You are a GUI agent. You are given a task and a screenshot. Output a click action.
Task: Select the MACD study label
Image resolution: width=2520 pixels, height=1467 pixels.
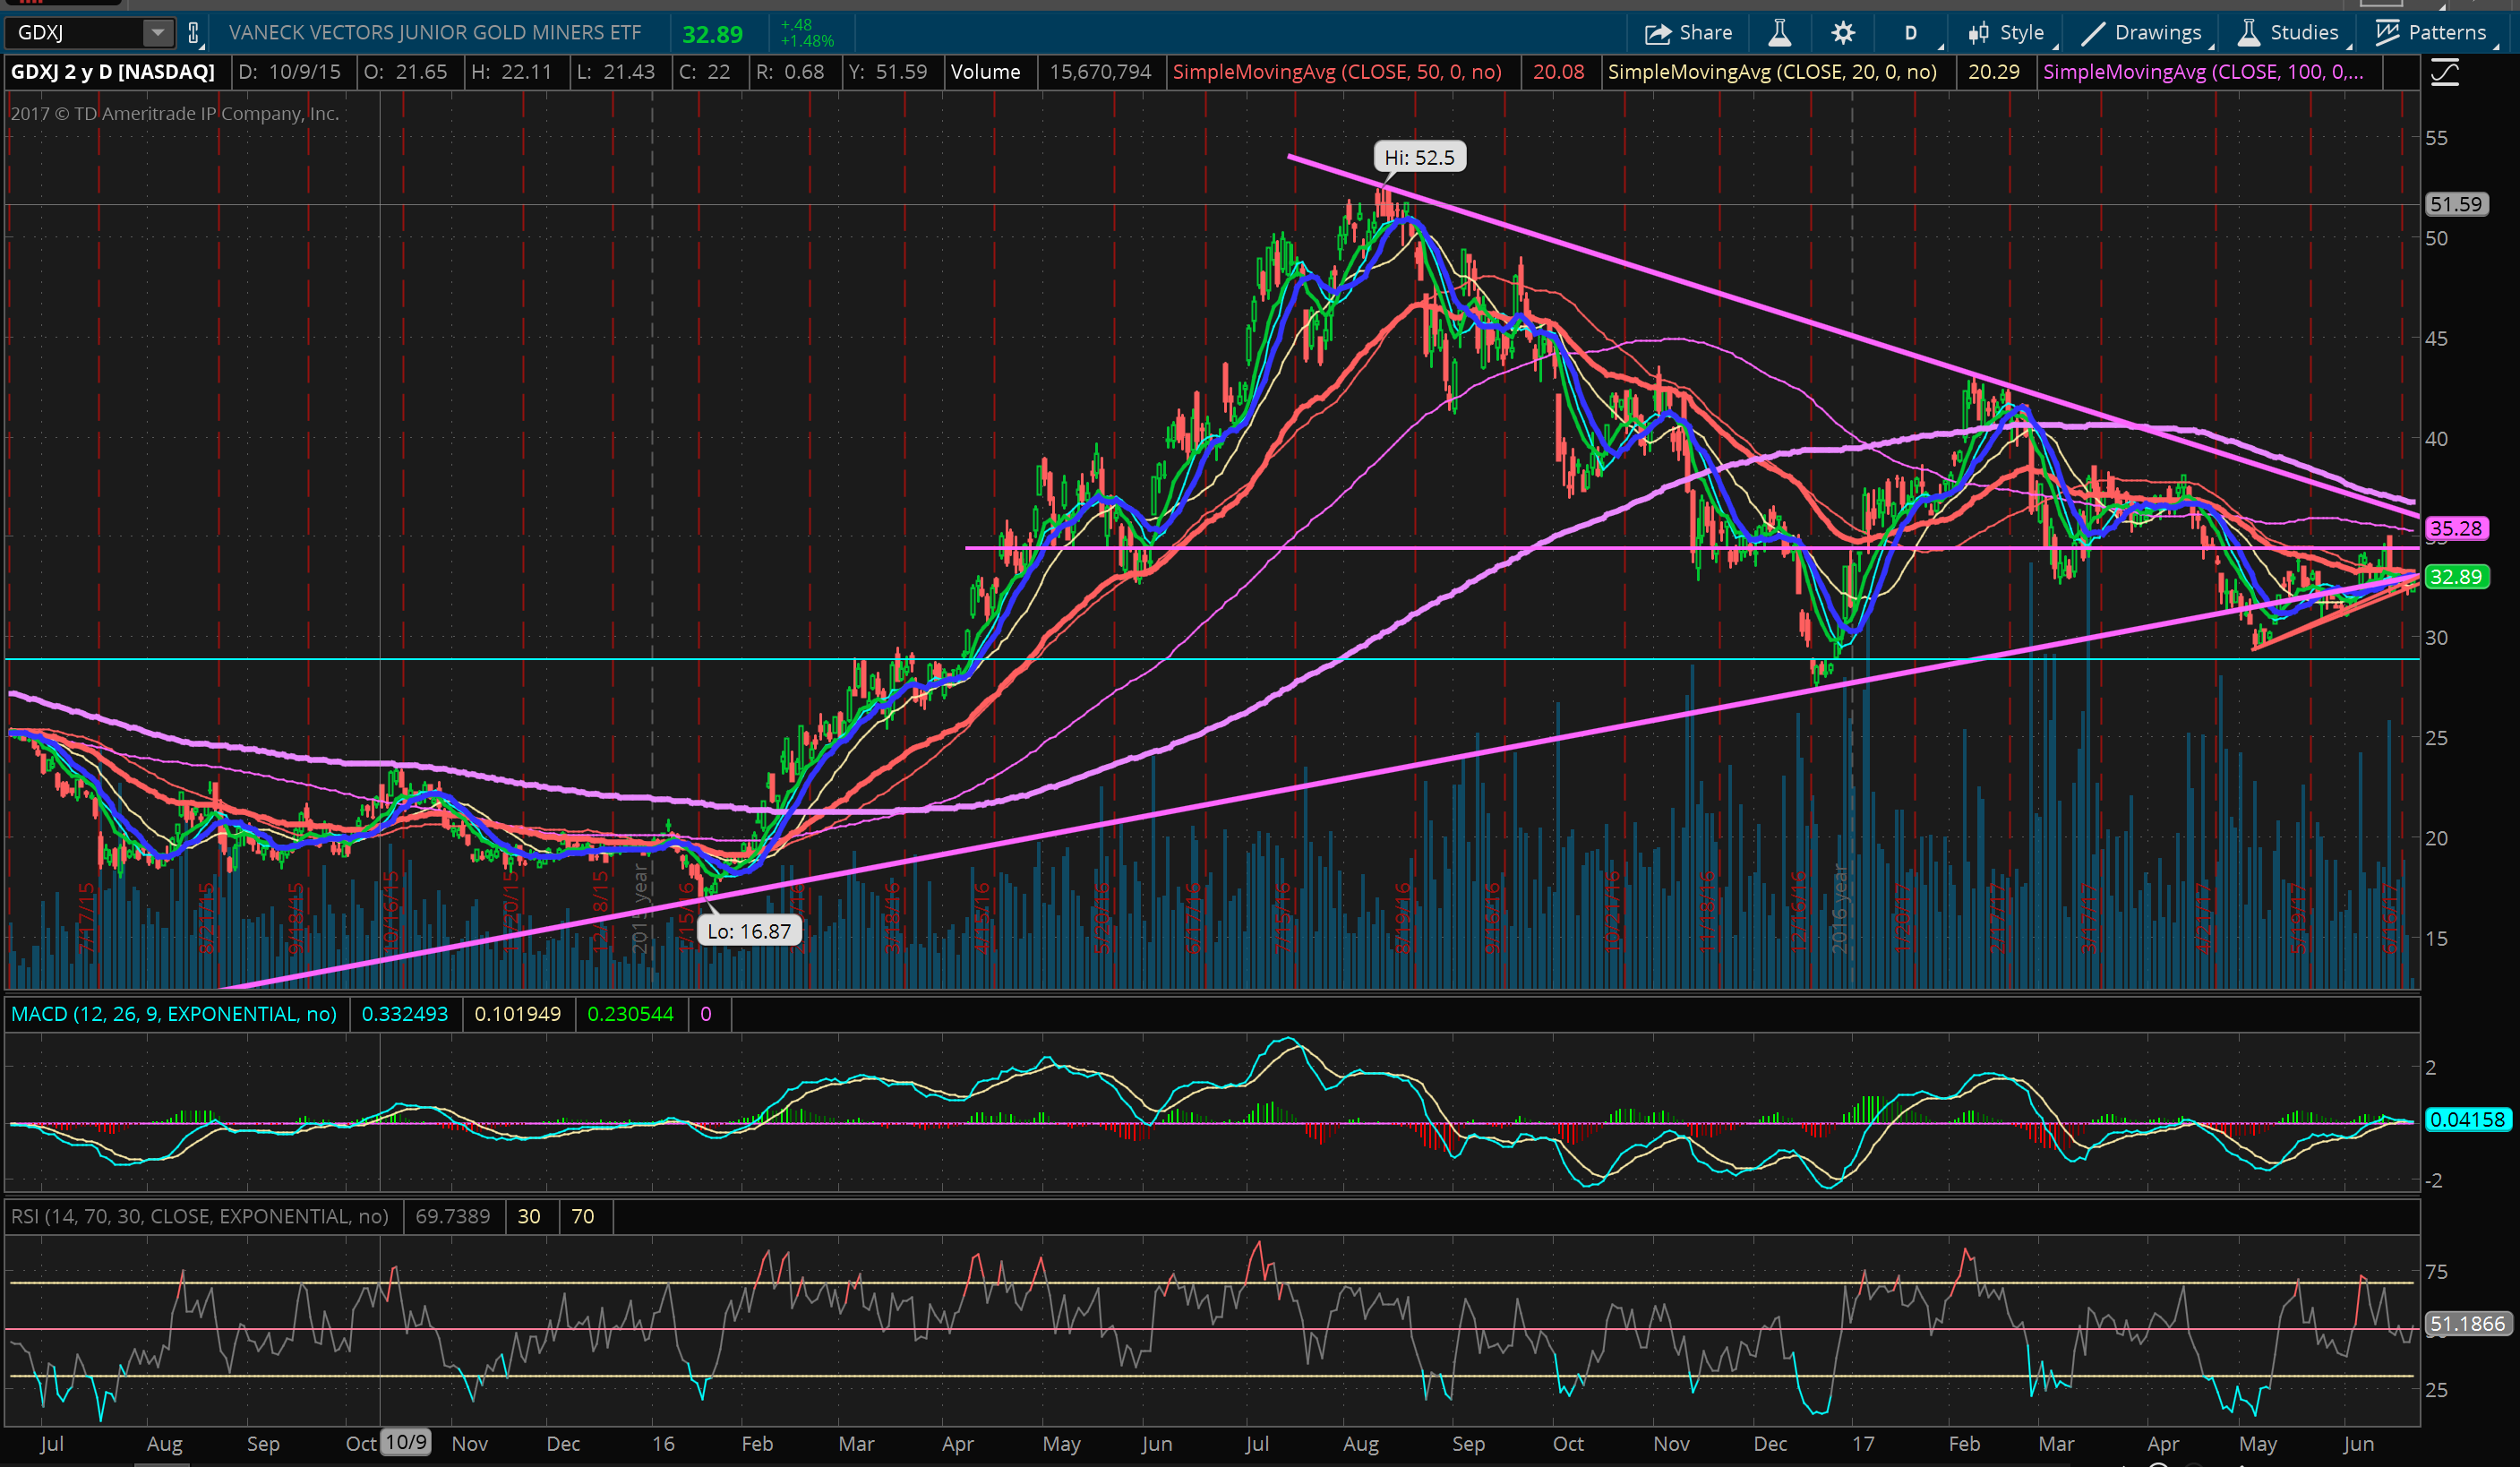[x=174, y=1014]
